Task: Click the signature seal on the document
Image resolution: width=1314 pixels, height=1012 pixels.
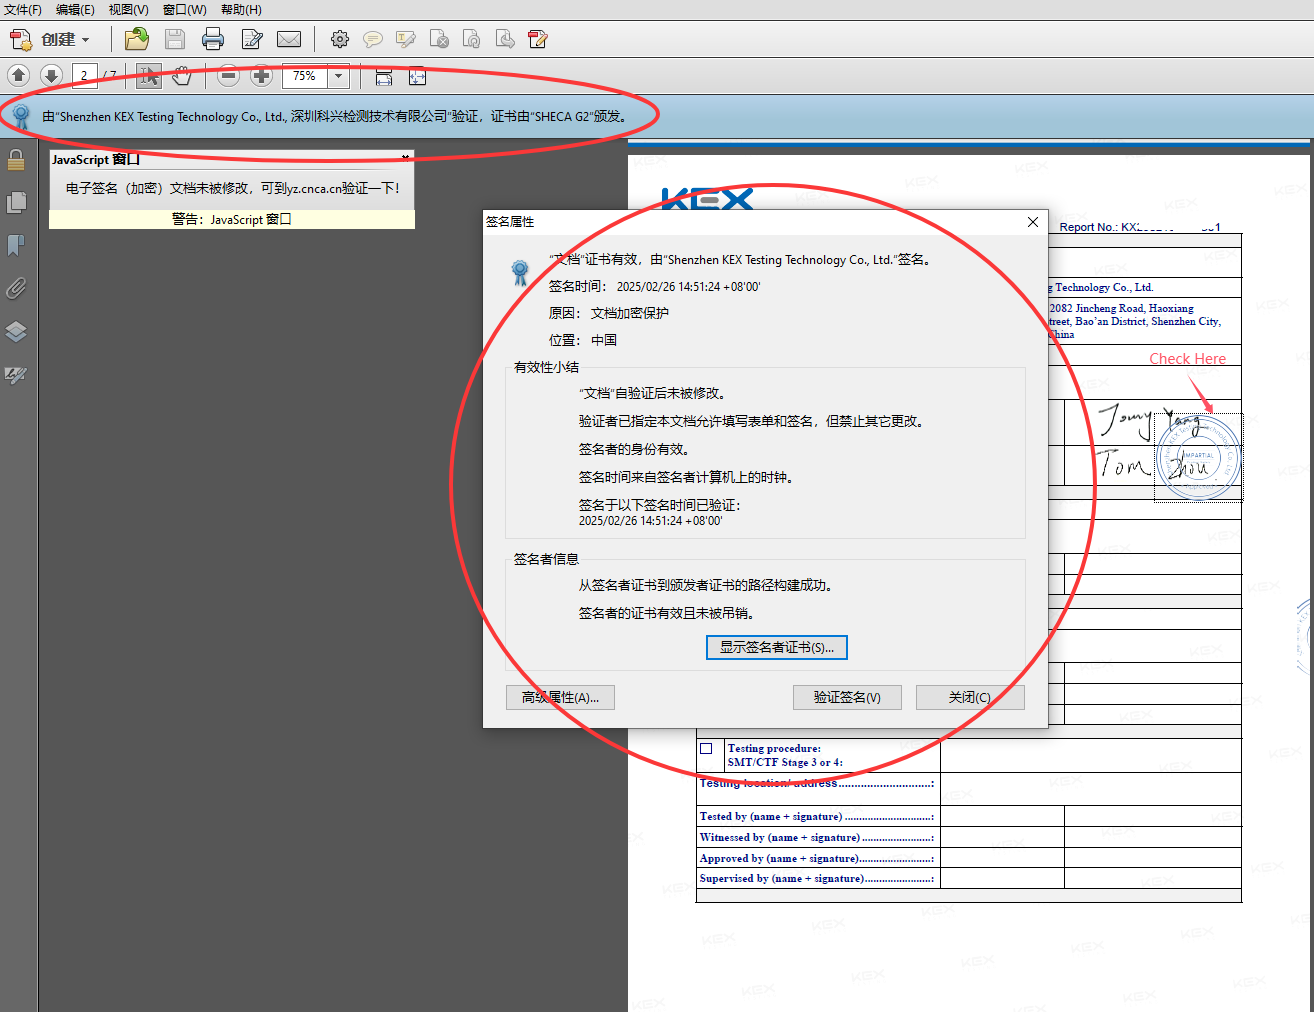Action: pos(1198,458)
